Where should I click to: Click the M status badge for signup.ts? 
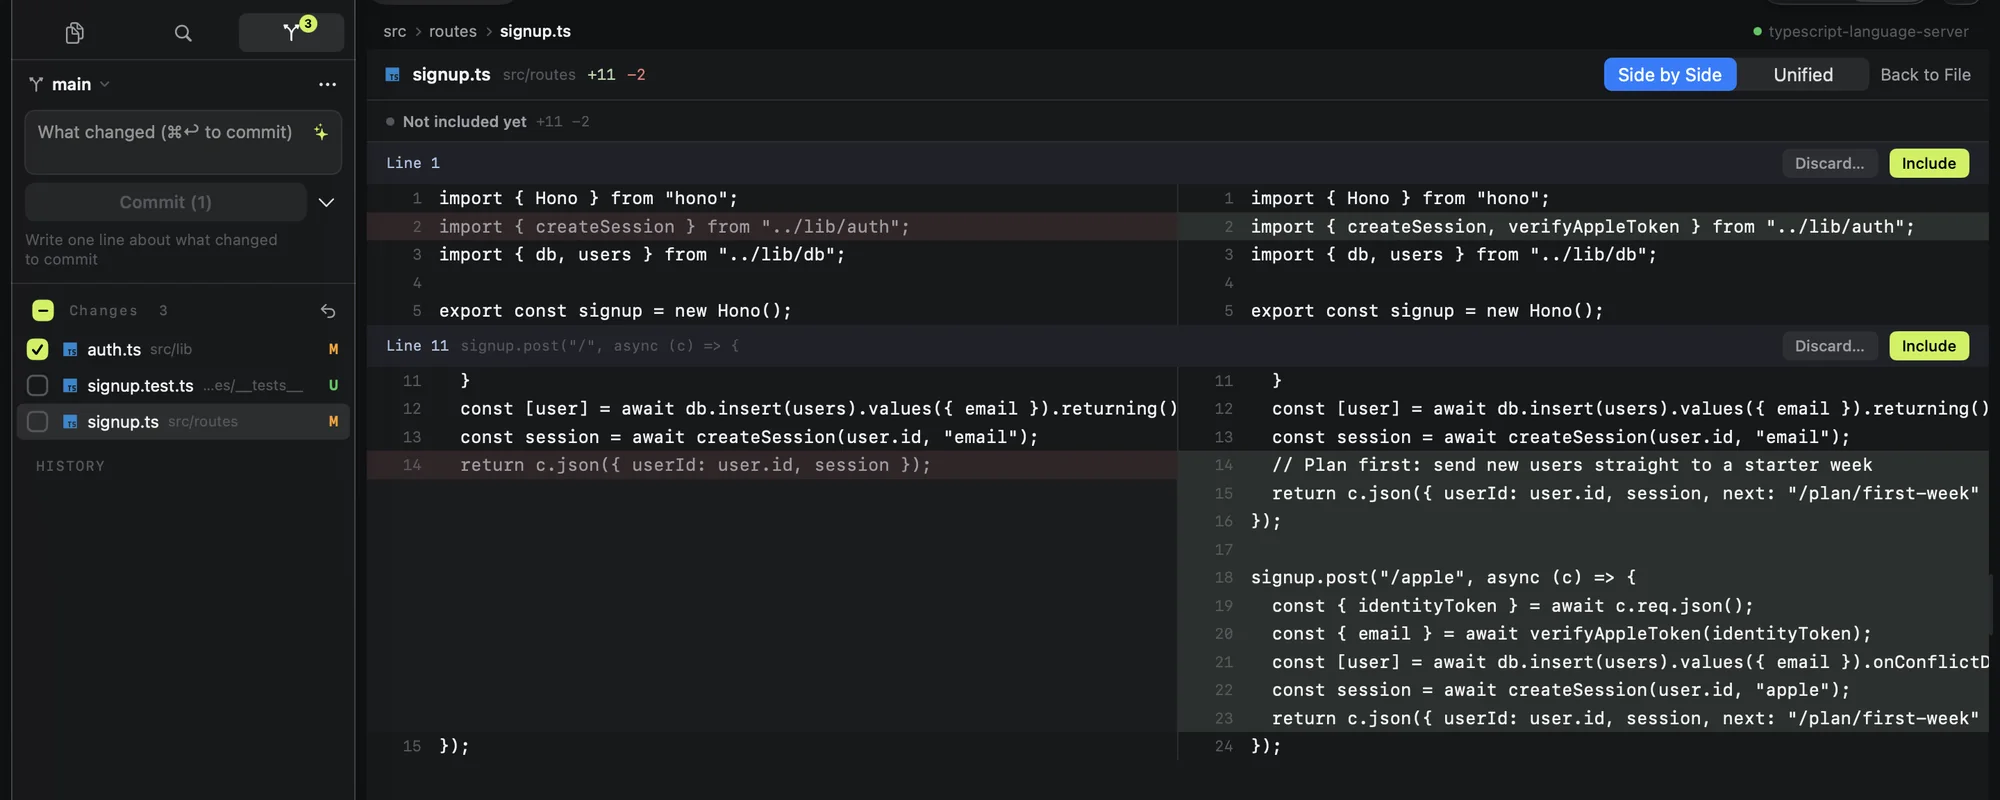[x=333, y=422]
